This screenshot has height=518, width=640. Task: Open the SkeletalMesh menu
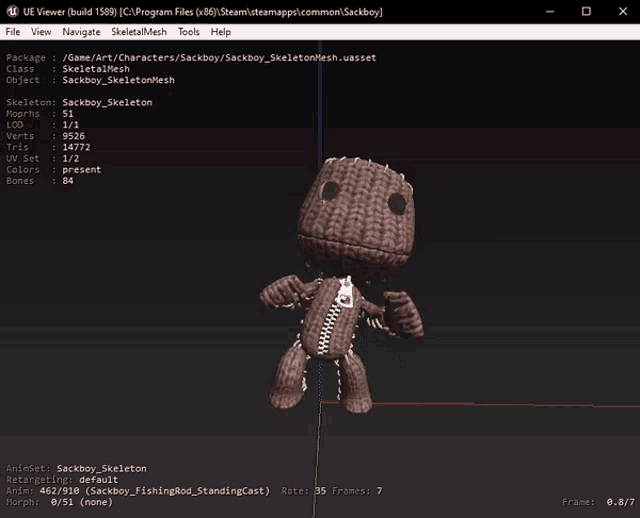tap(139, 32)
